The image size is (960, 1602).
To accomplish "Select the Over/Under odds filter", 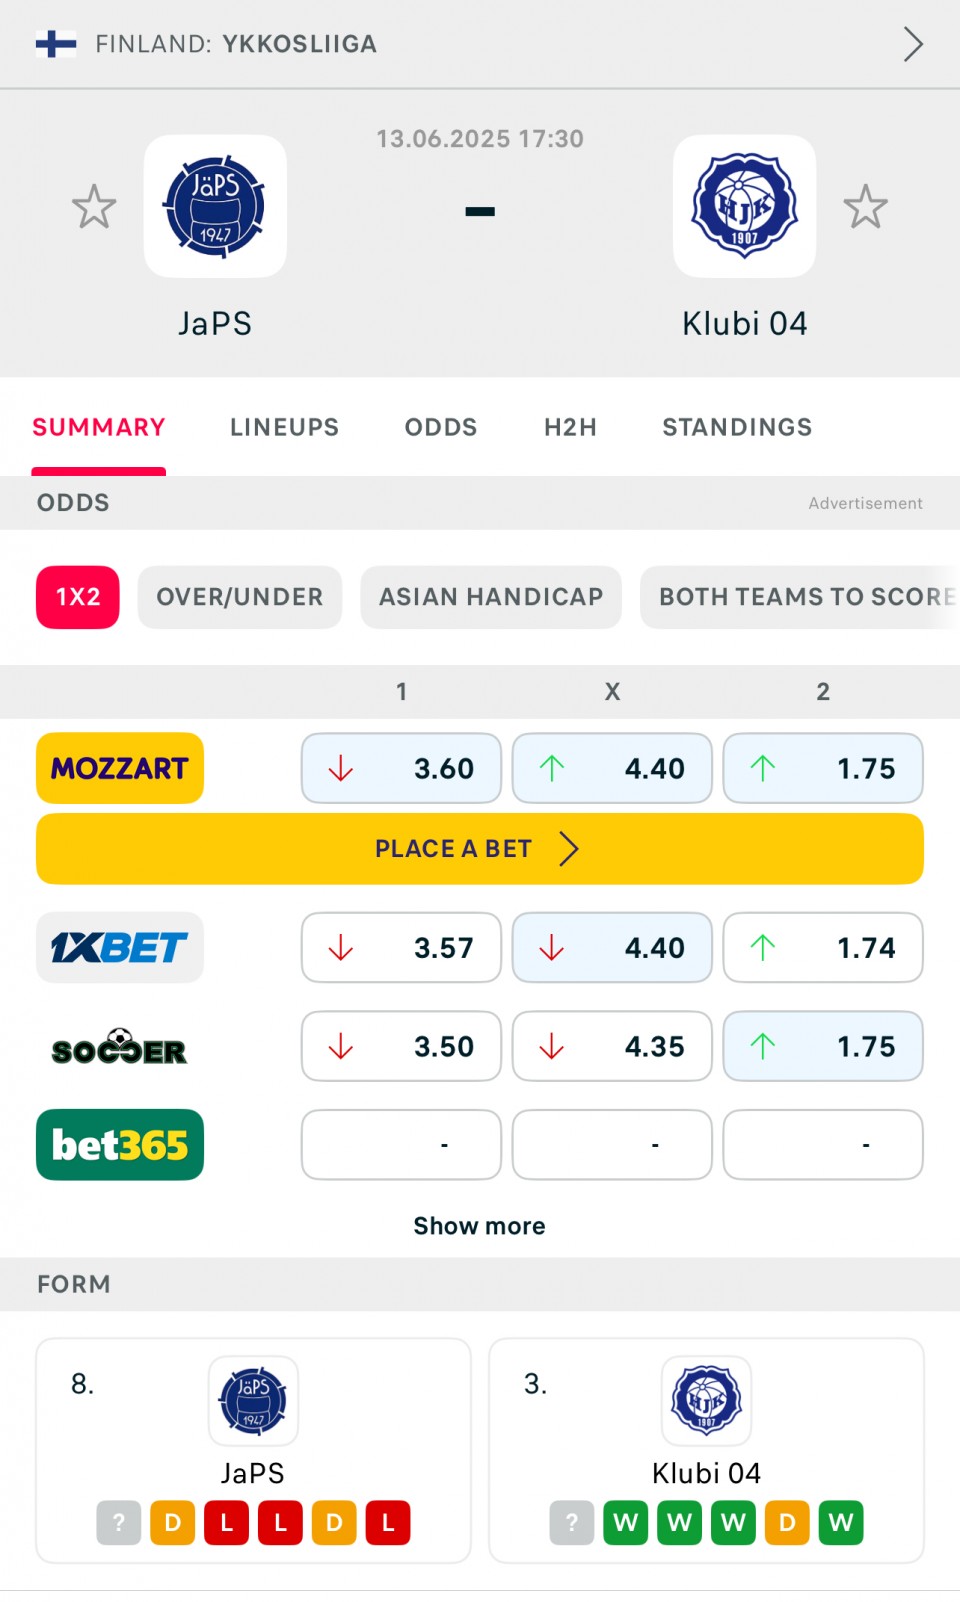I will (x=240, y=597).
